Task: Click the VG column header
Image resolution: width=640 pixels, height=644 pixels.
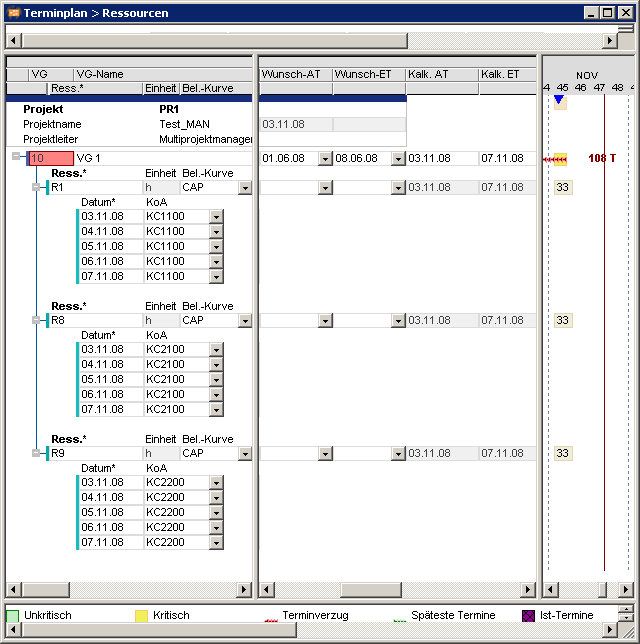Action: [x=51, y=74]
